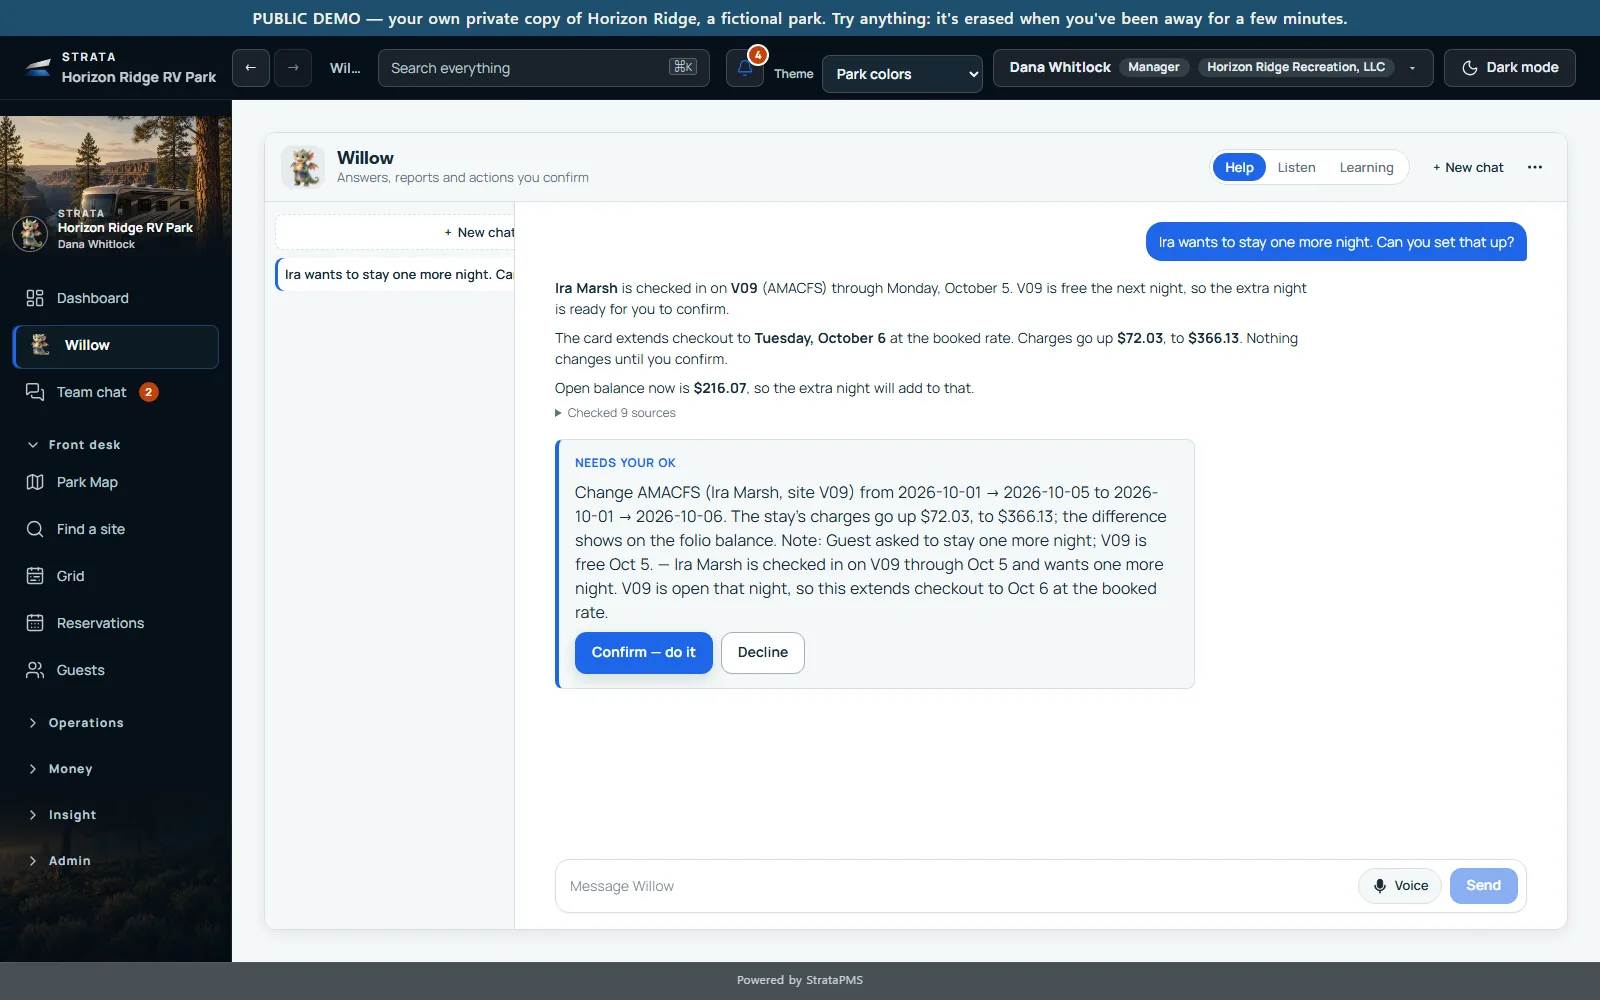
Task: Open the Ira wants to stay conversation
Action: click(x=395, y=275)
